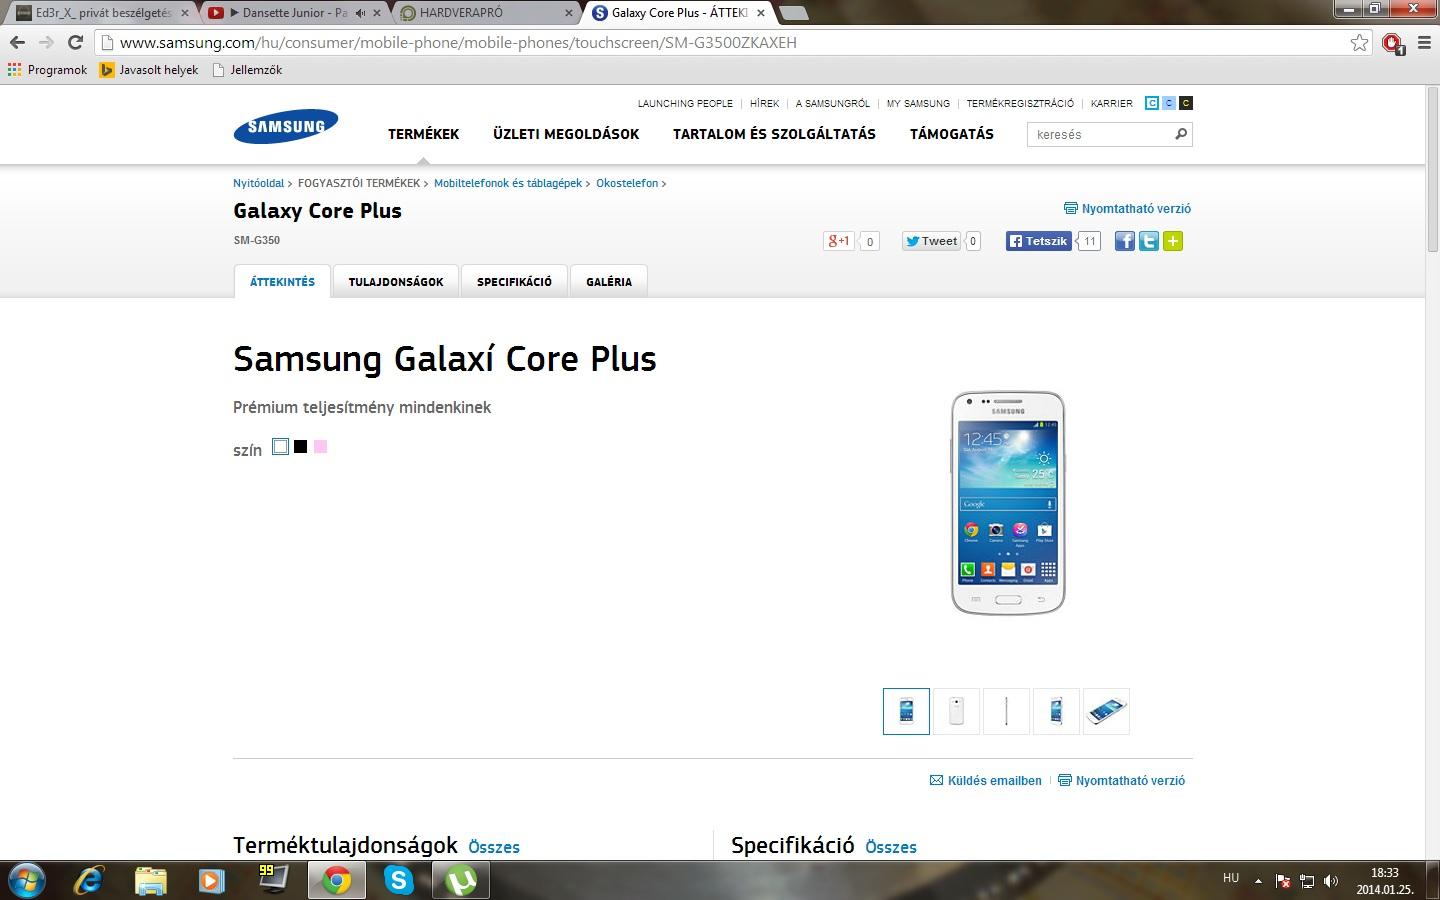Image resolution: width=1440 pixels, height=900 pixels.
Task: Open Skype from the taskbar
Action: pyautogui.click(x=399, y=880)
